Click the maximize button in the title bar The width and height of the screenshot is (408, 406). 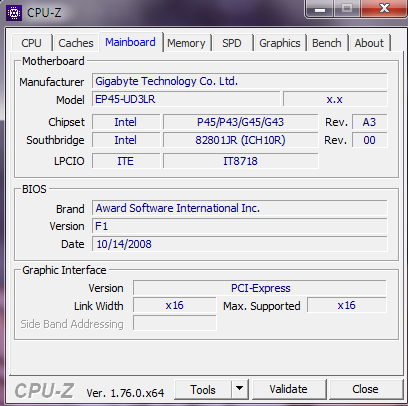tap(347, 9)
